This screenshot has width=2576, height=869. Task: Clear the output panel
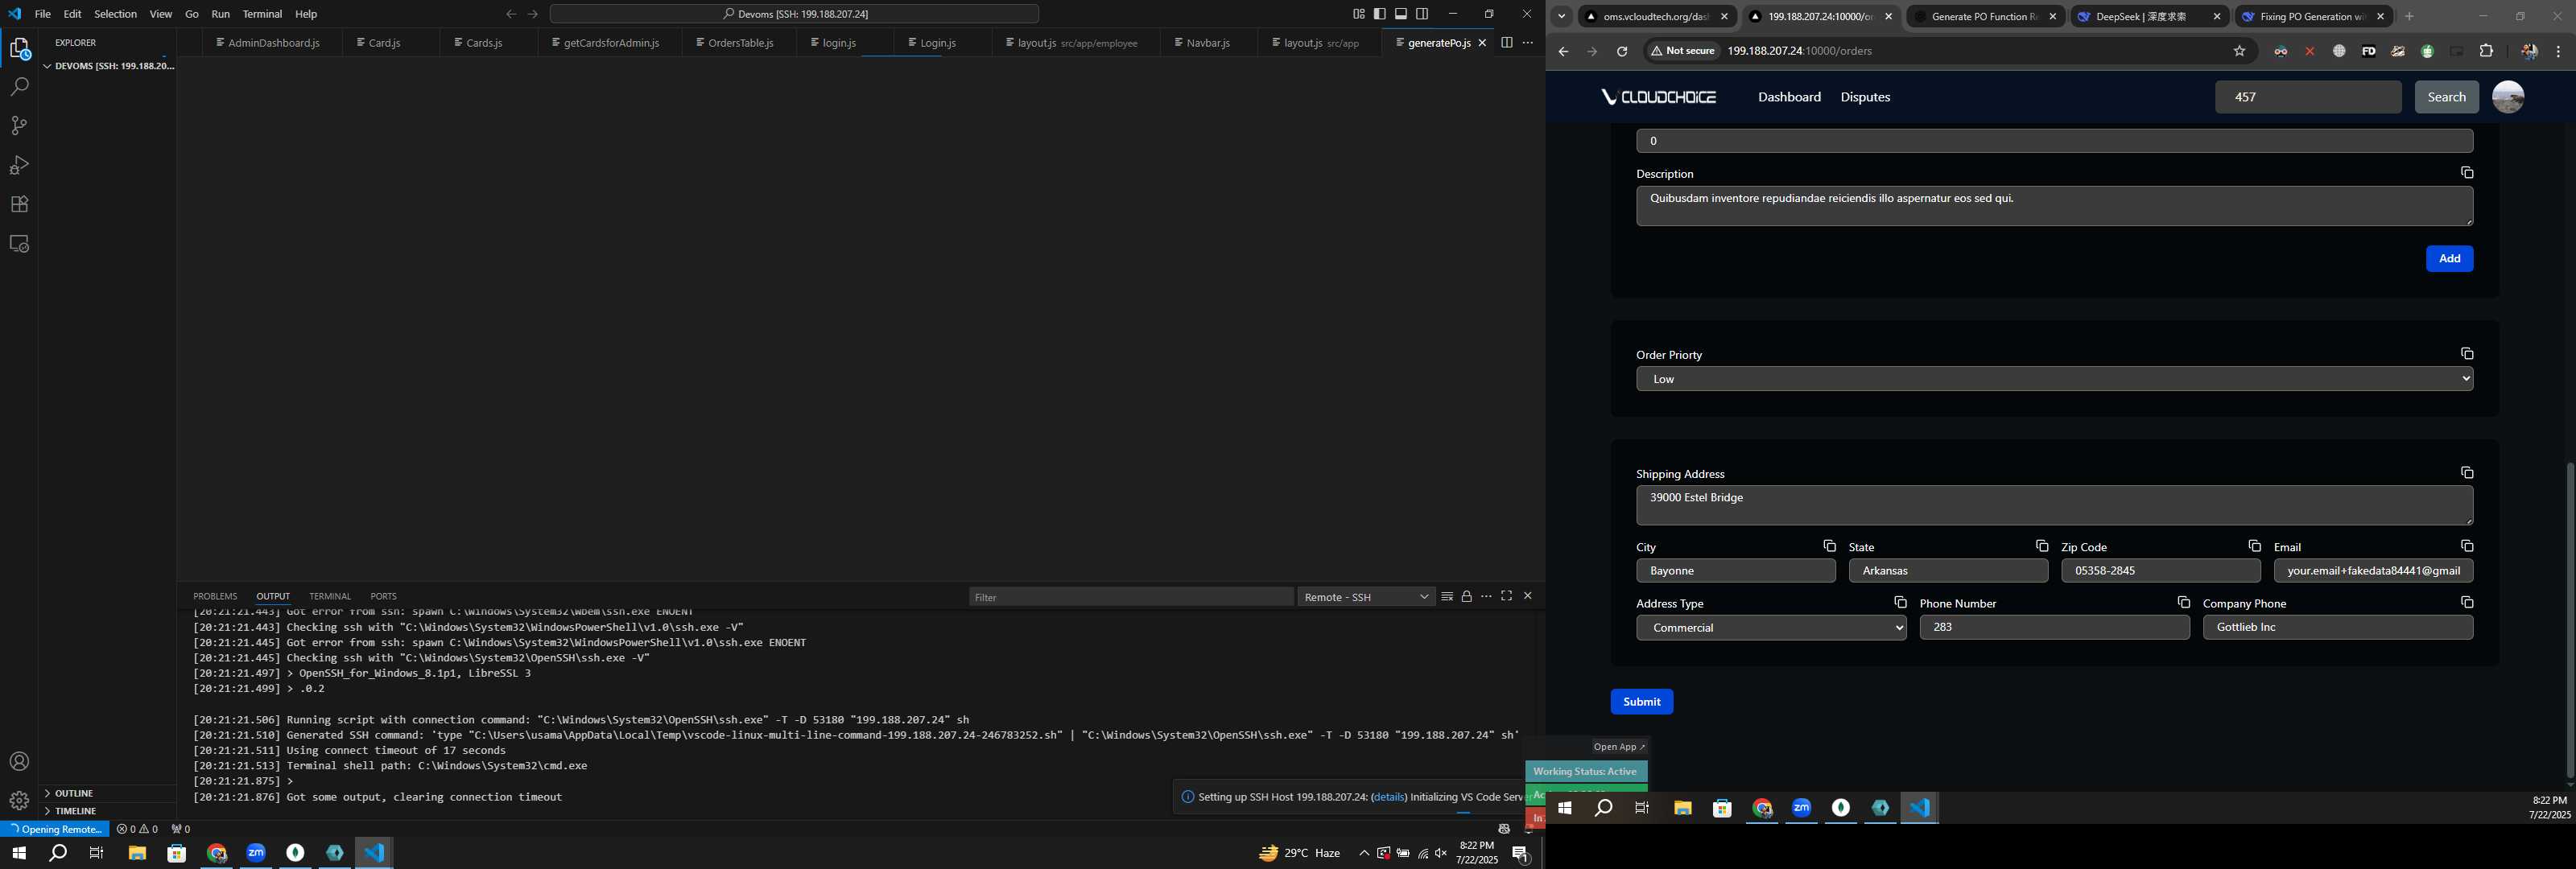(x=1446, y=596)
